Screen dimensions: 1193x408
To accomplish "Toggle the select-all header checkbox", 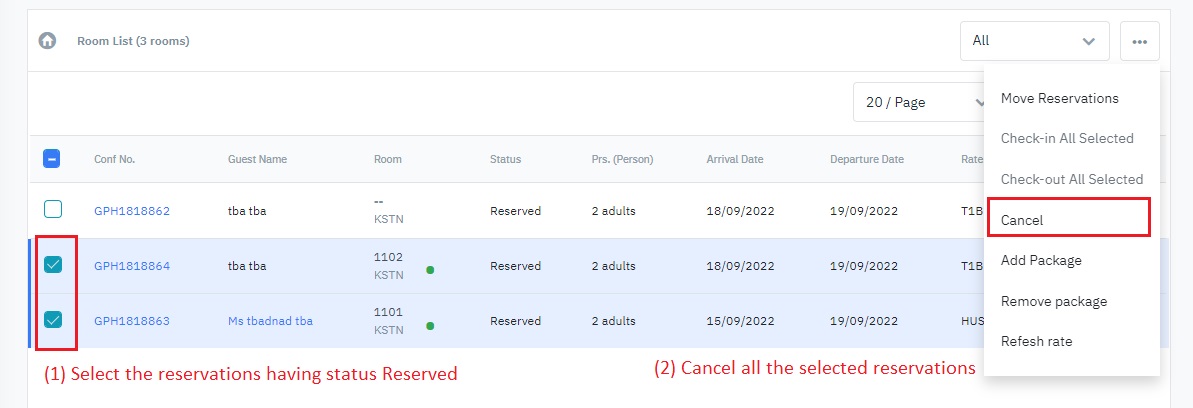I will click(53, 158).
